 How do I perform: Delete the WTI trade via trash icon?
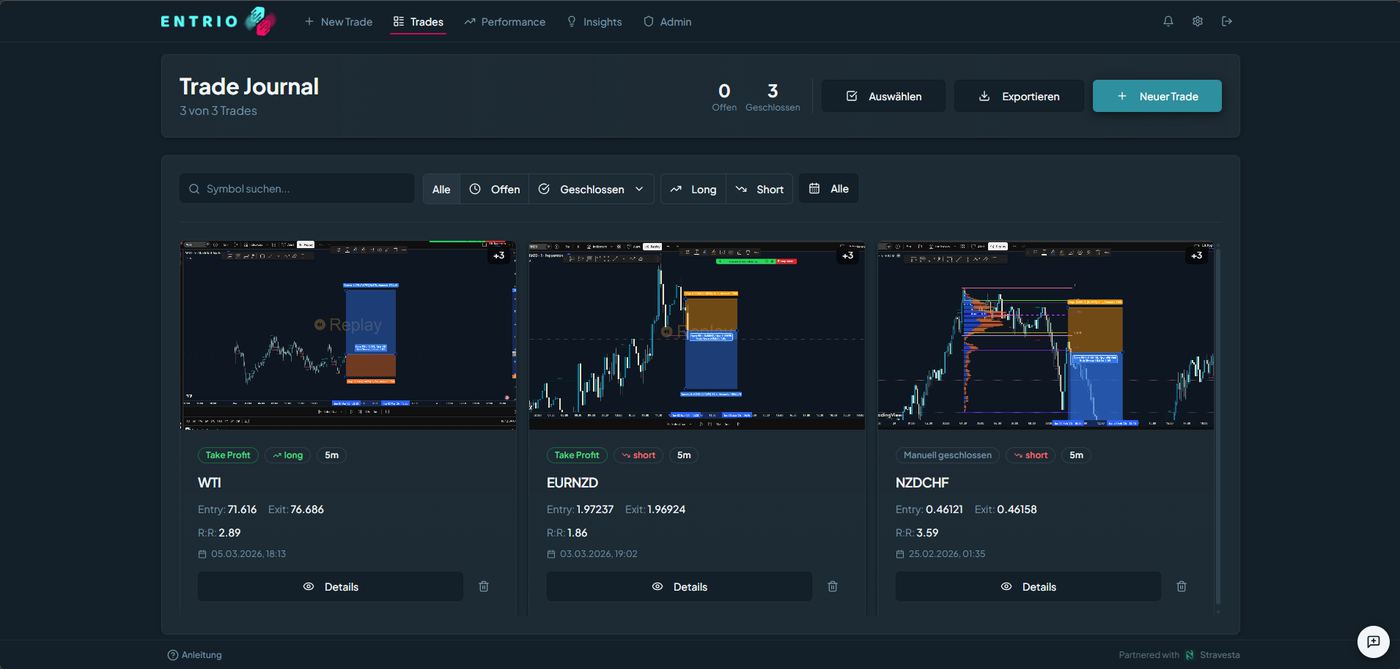(484, 586)
